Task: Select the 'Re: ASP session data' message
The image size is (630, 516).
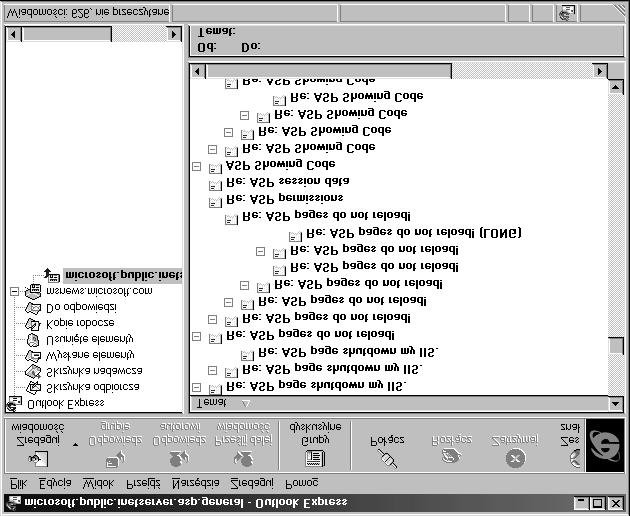Action: click(288, 182)
